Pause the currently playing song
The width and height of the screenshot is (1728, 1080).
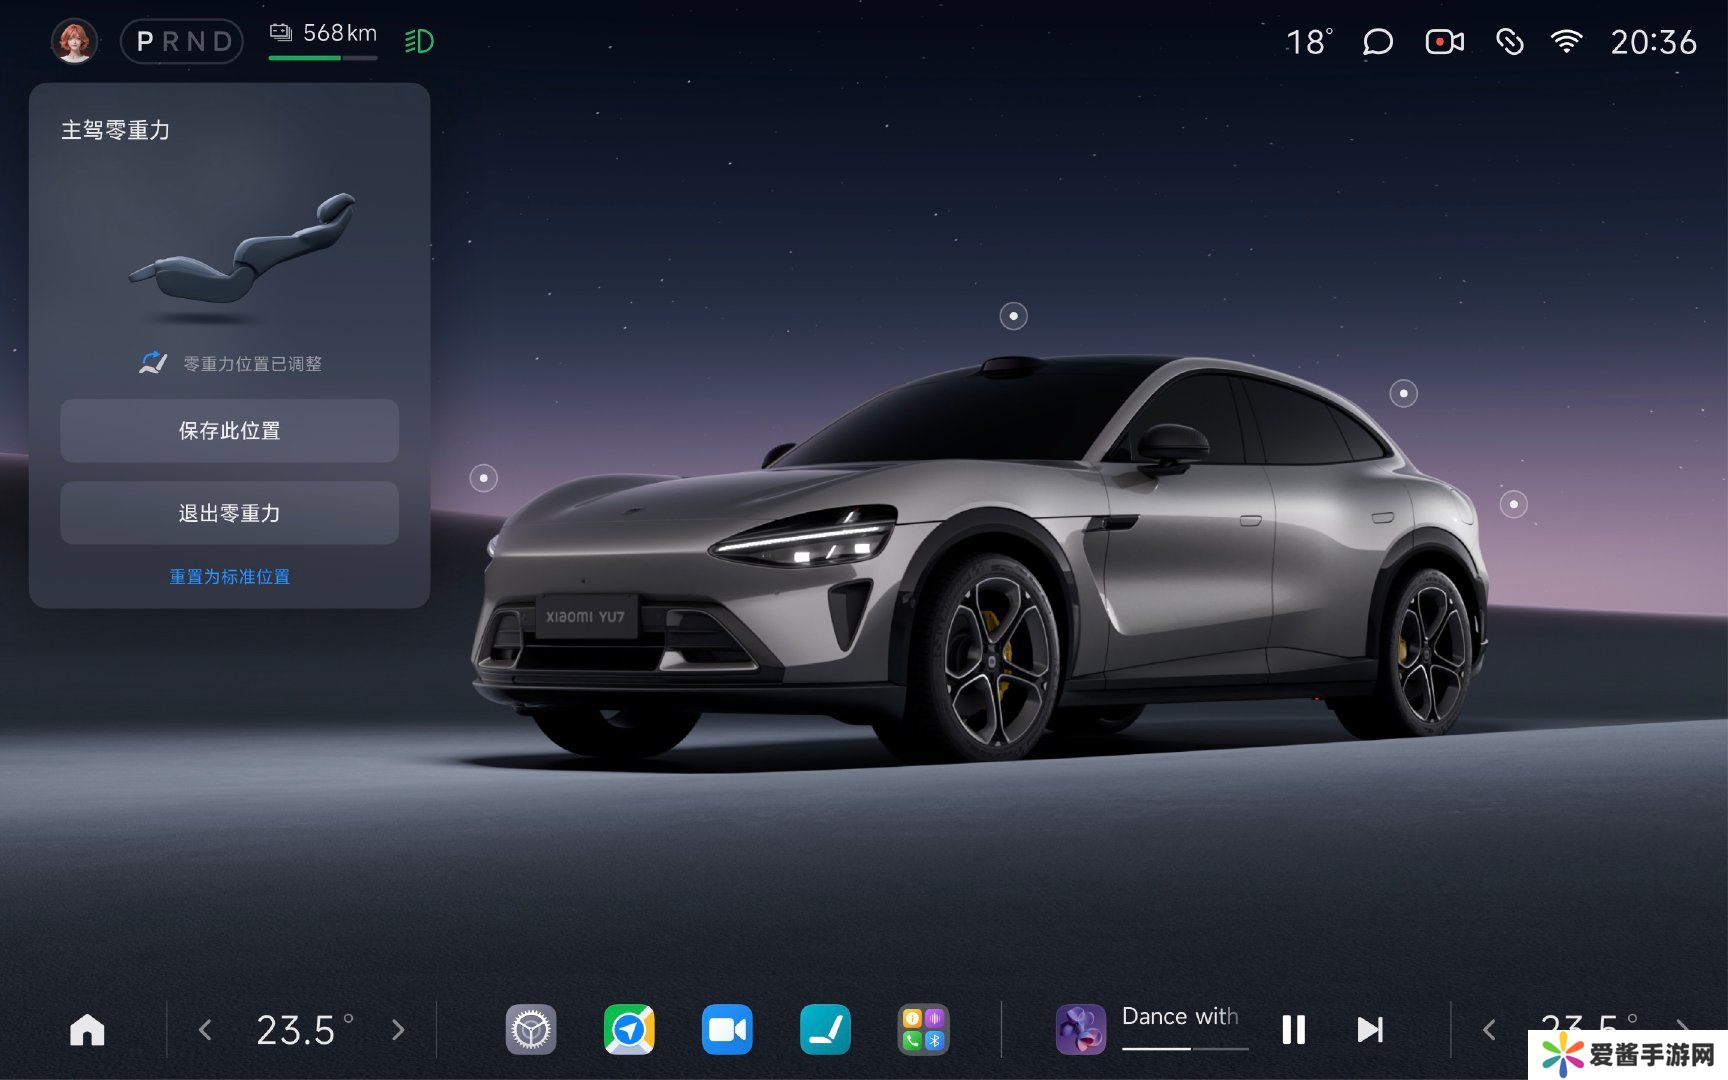tap(1293, 1030)
